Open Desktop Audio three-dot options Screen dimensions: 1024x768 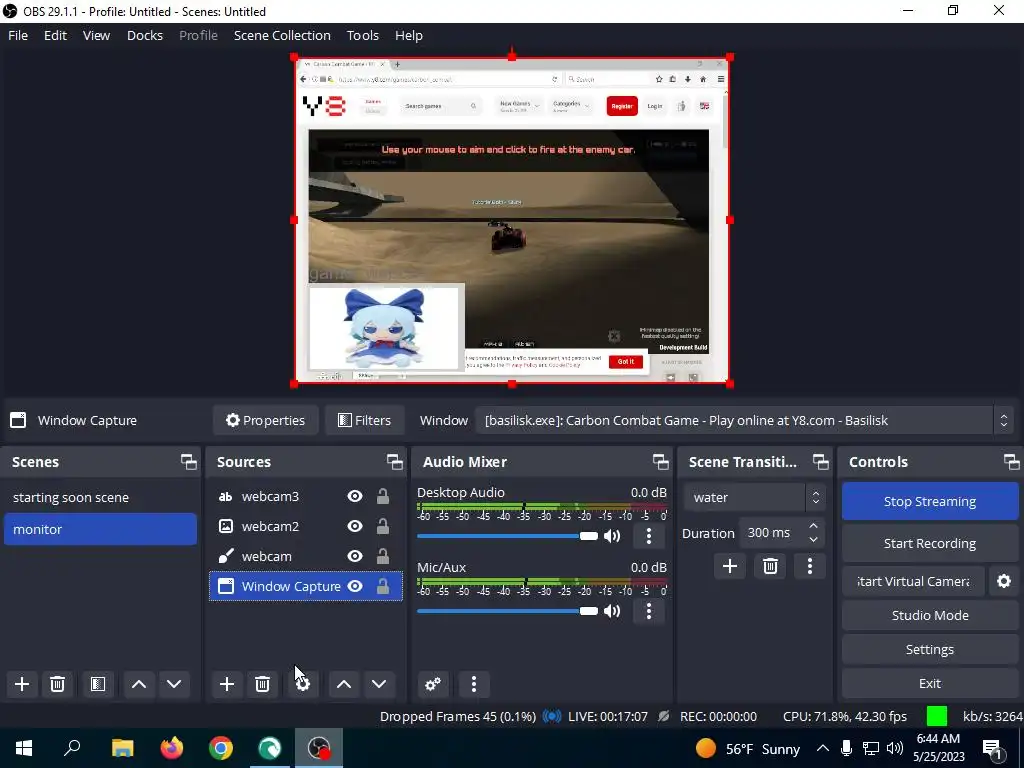point(648,536)
